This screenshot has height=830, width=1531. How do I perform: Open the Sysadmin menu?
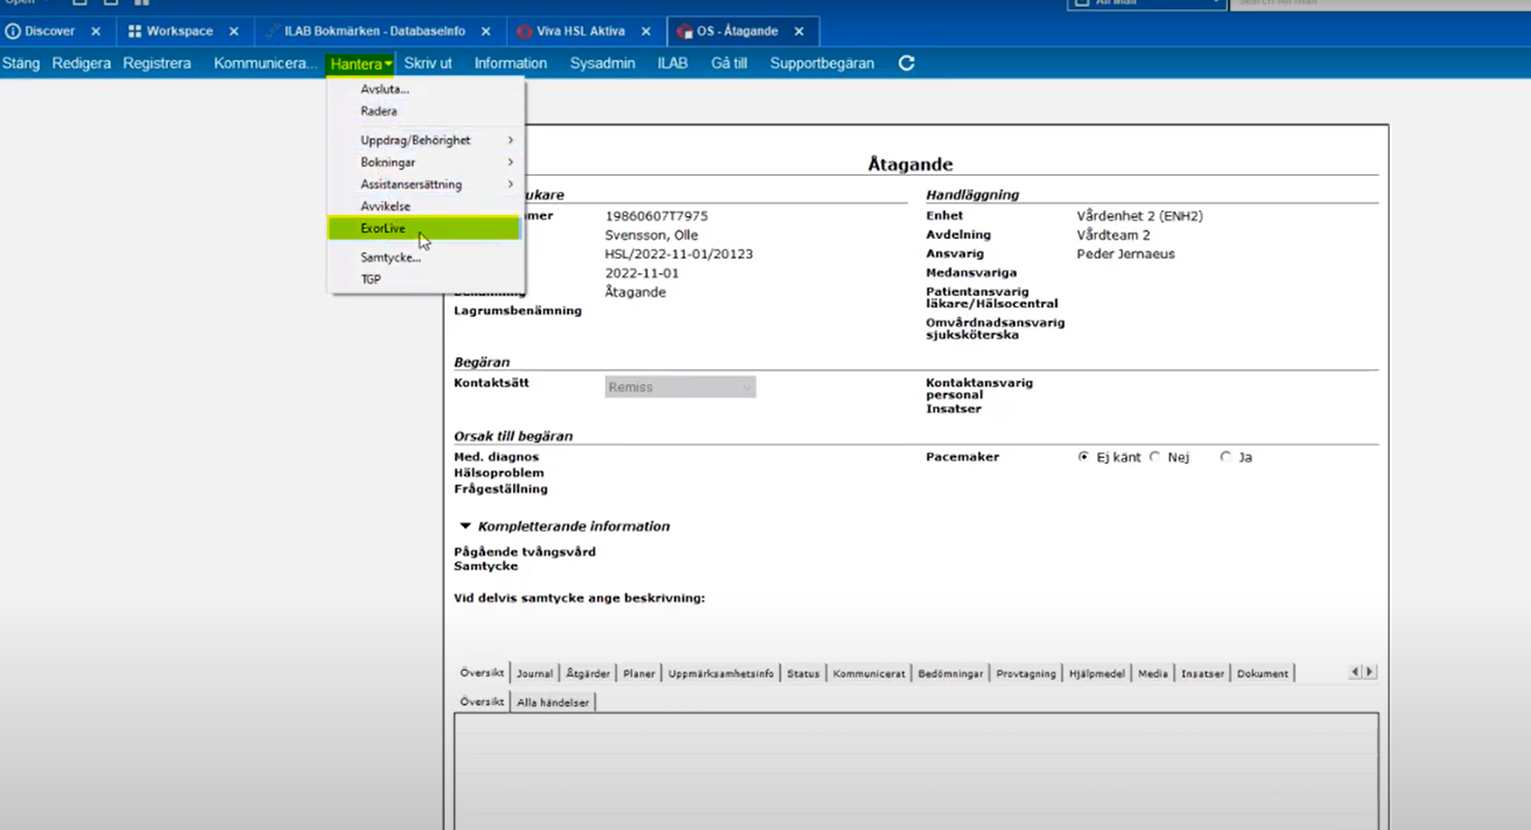(602, 63)
